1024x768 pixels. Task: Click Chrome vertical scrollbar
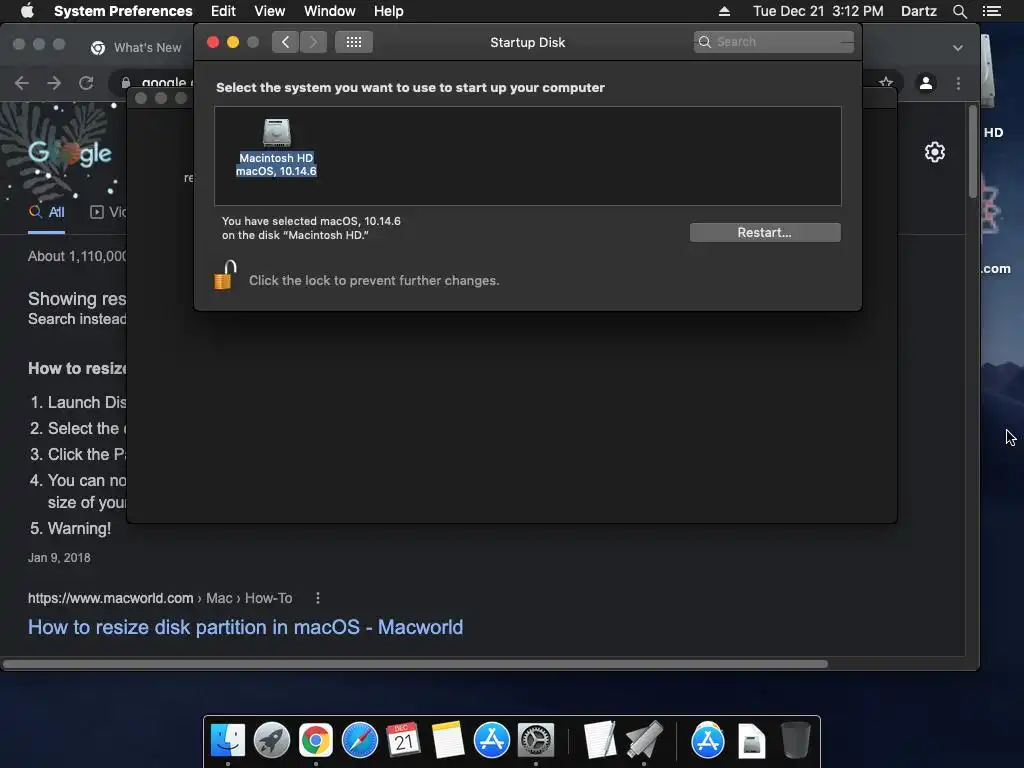(972, 152)
